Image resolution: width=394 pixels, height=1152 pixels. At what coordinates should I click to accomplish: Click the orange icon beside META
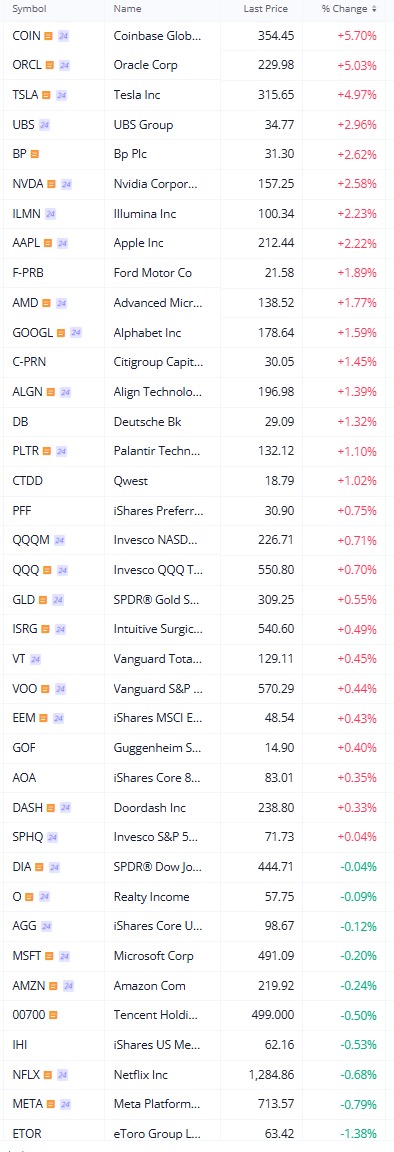48,1104
